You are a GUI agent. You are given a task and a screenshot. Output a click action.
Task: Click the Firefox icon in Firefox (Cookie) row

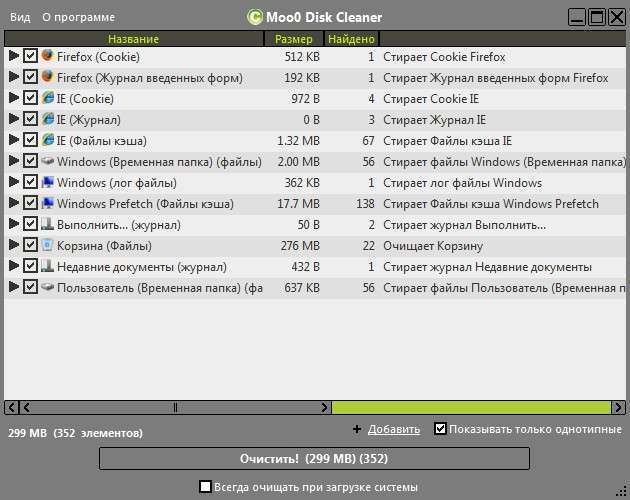[47, 55]
